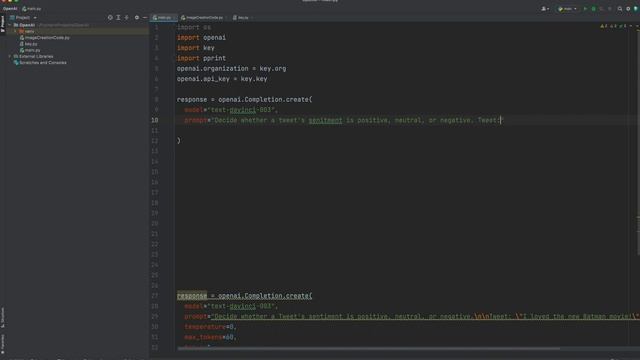Open IDE settings gear in top toolbar
Viewport: 640px width, 360px height.
(x=629, y=9)
